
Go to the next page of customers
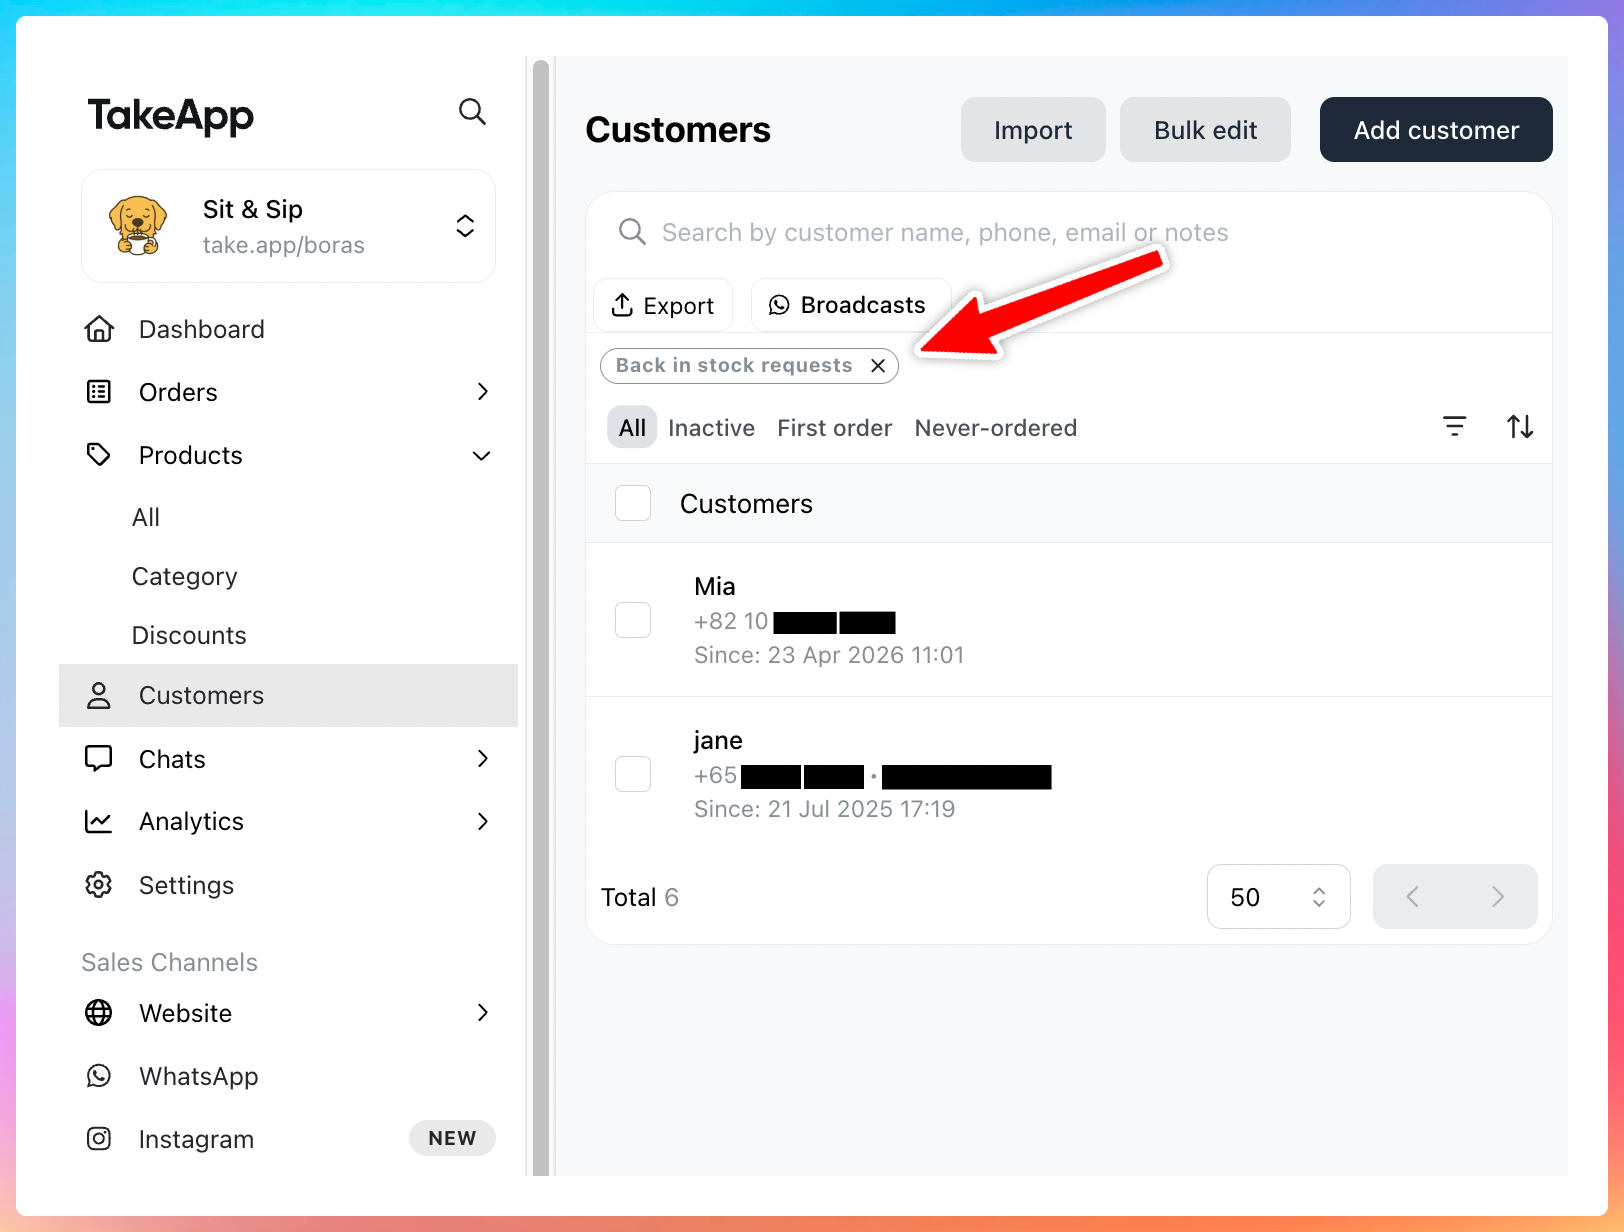(x=1497, y=897)
